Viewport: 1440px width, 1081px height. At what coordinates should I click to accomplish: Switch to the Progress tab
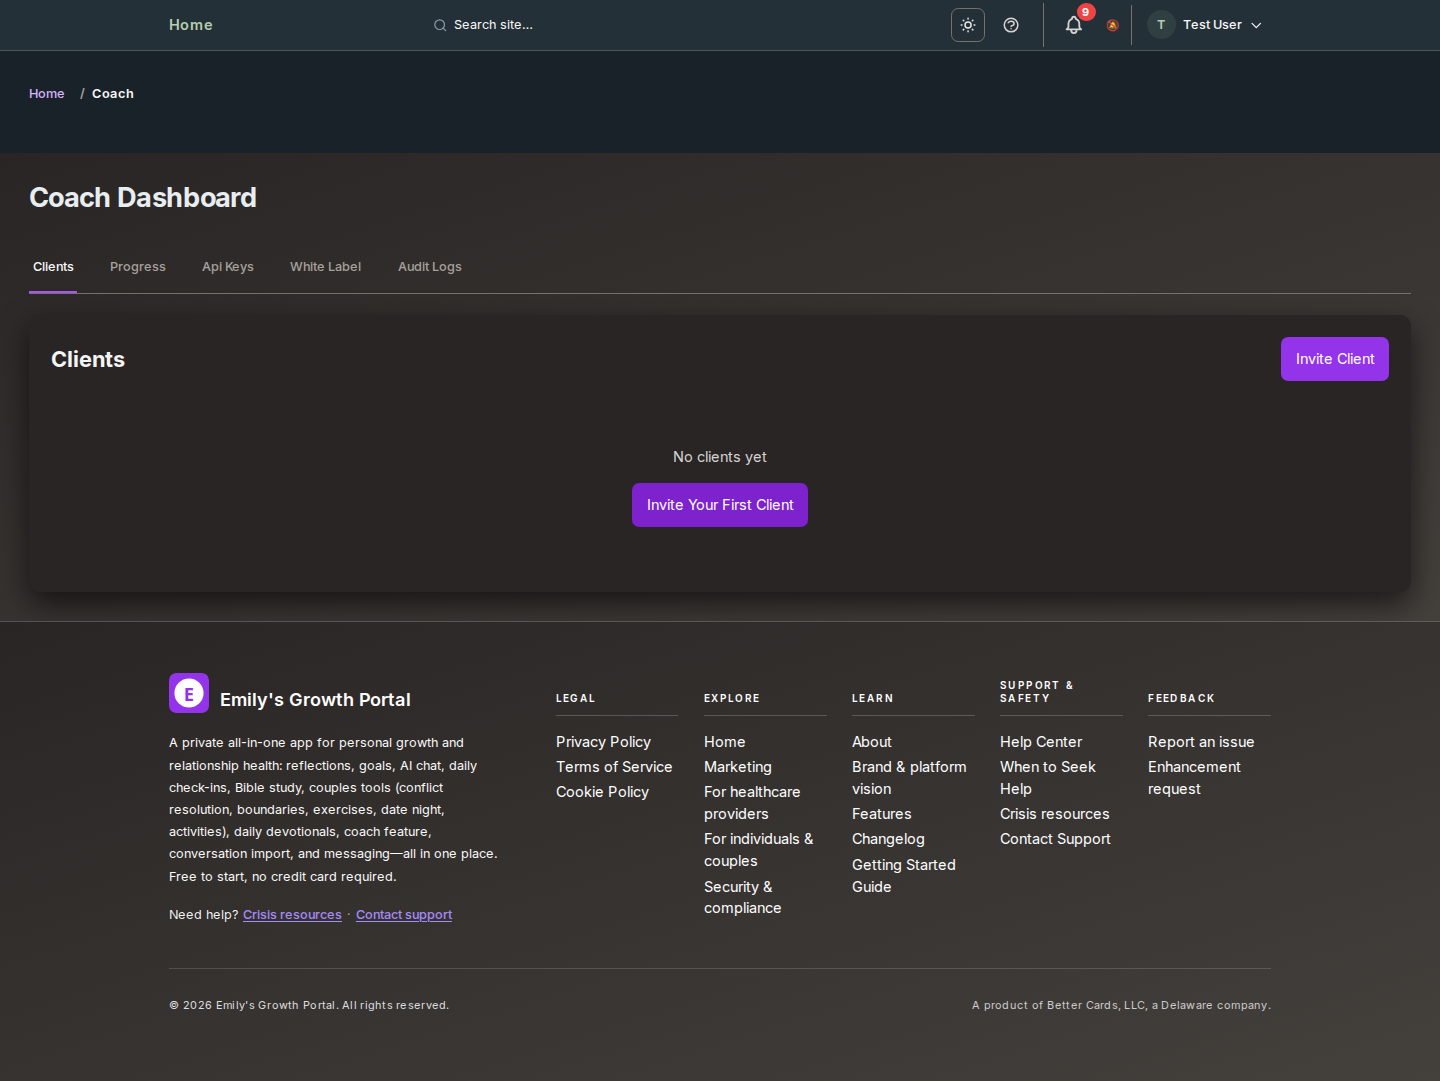[x=137, y=267]
